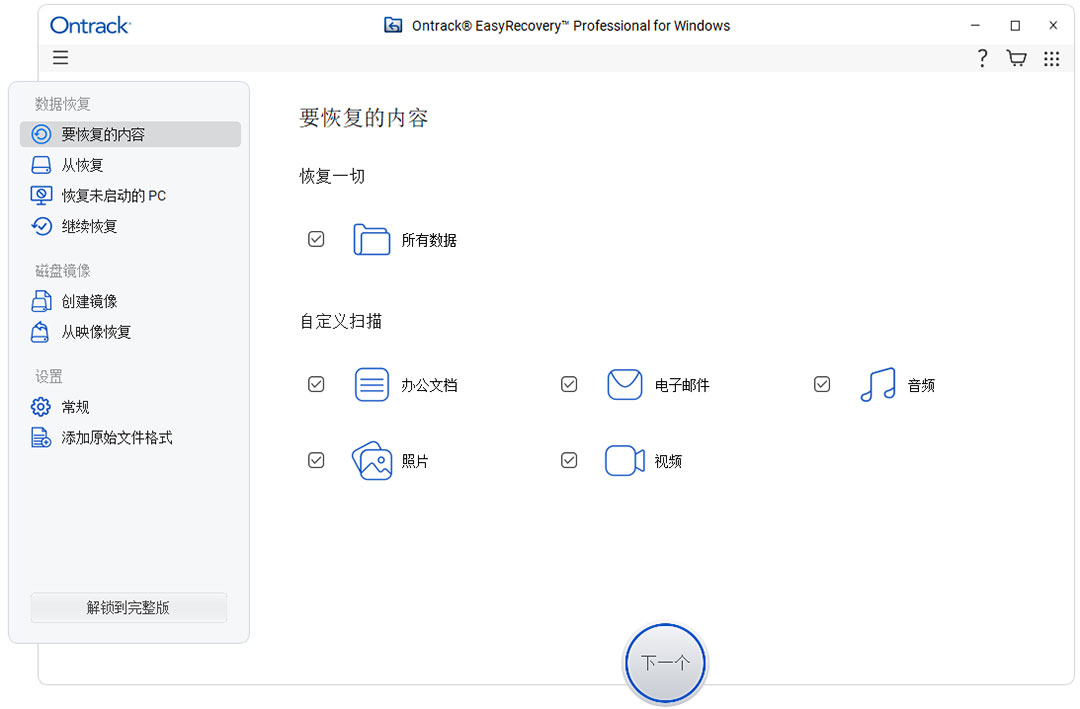The image size is (1080, 709).
Task: Open 常规 settings via gear icon
Action: pos(40,406)
